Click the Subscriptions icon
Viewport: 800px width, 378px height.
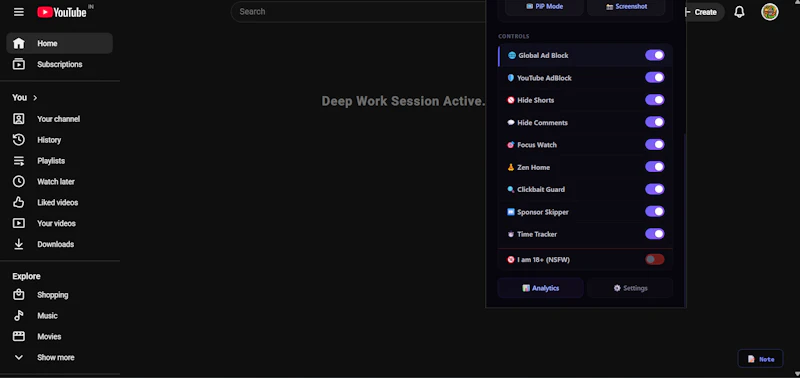coord(19,64)
